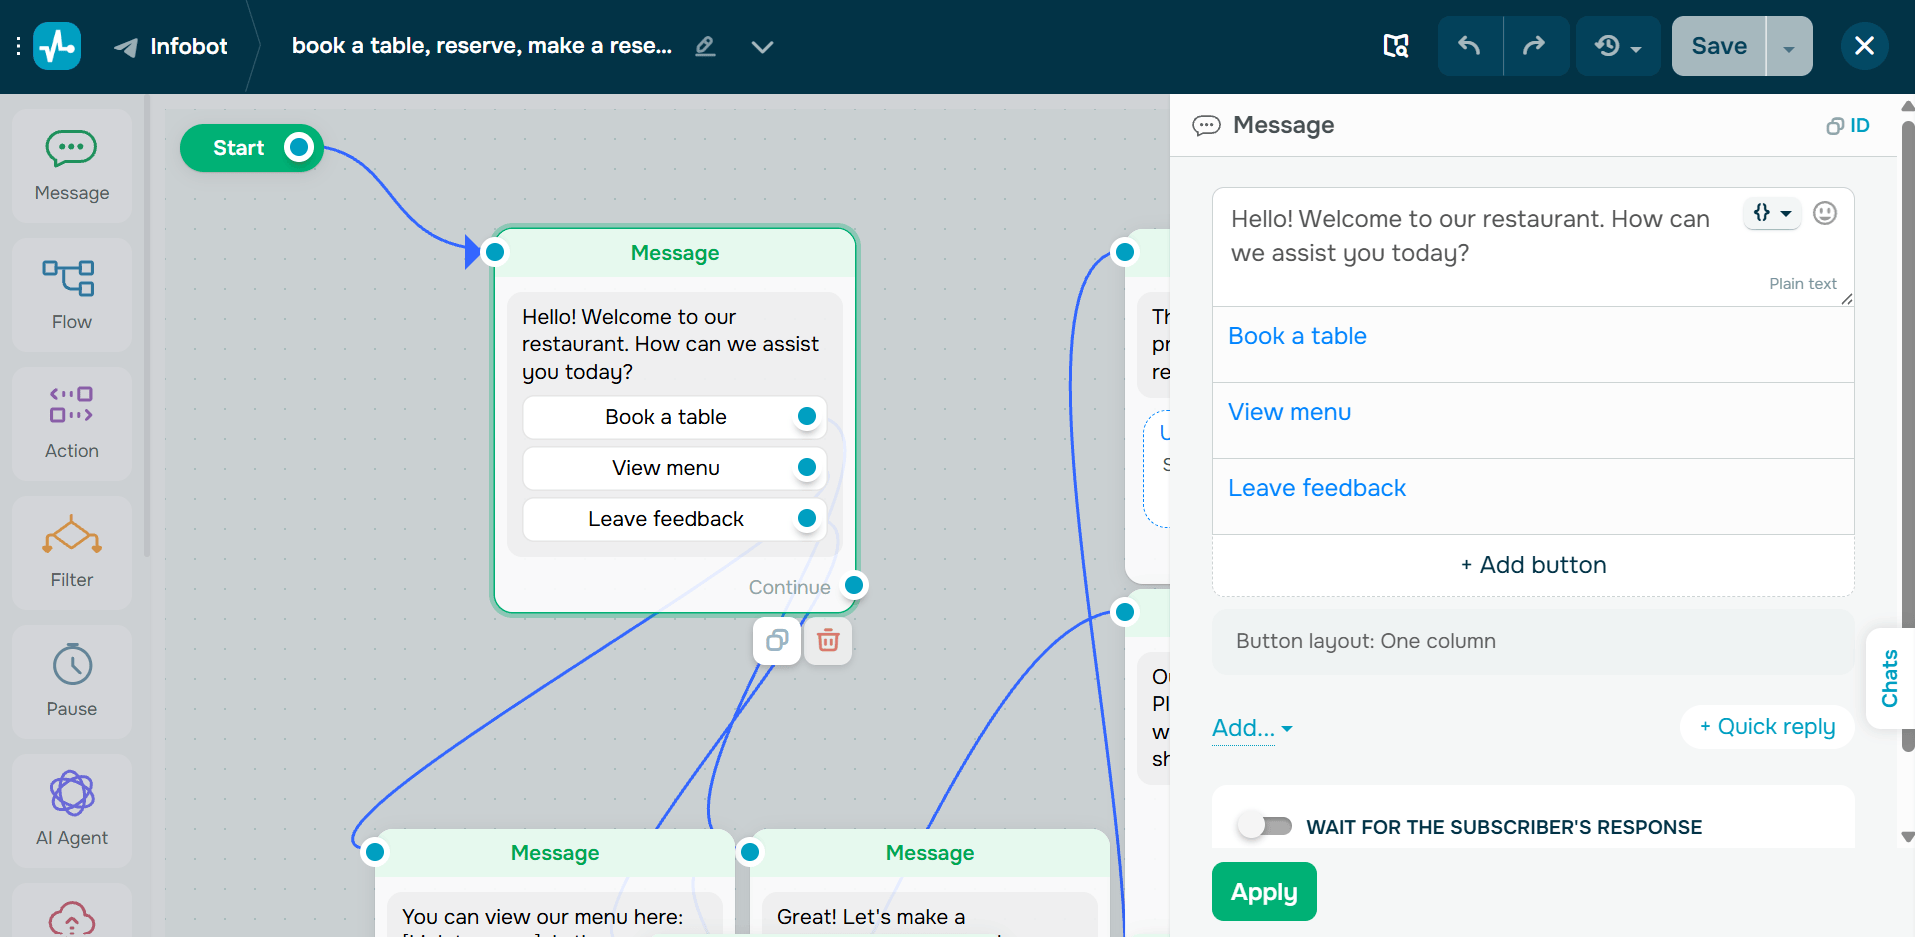The image size is (1915, 937).
Task: Edit the Leave feedback button in panel
Action: click(1533, 496)
